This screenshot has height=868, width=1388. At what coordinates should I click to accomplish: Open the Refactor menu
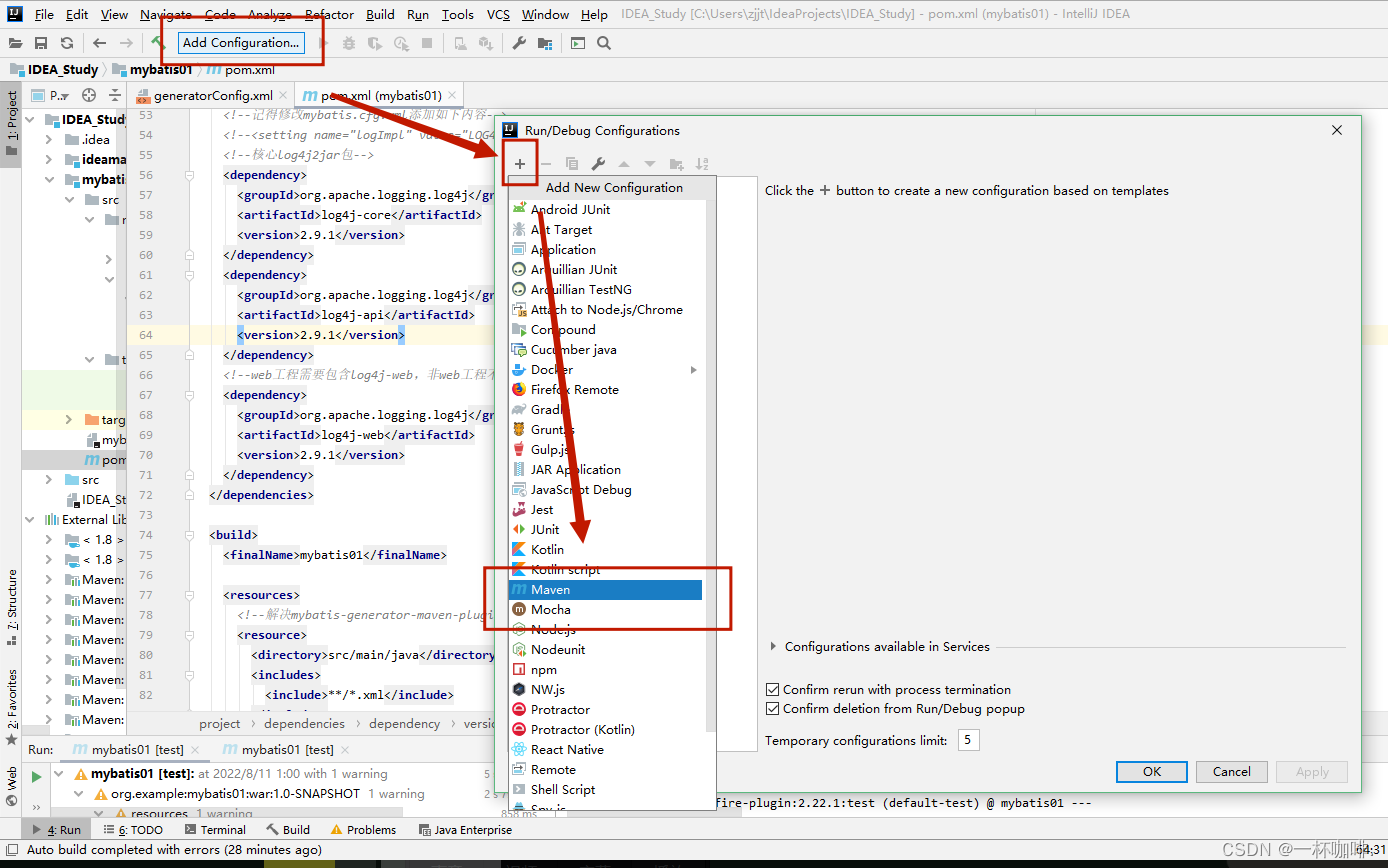[x=329, y=15]
